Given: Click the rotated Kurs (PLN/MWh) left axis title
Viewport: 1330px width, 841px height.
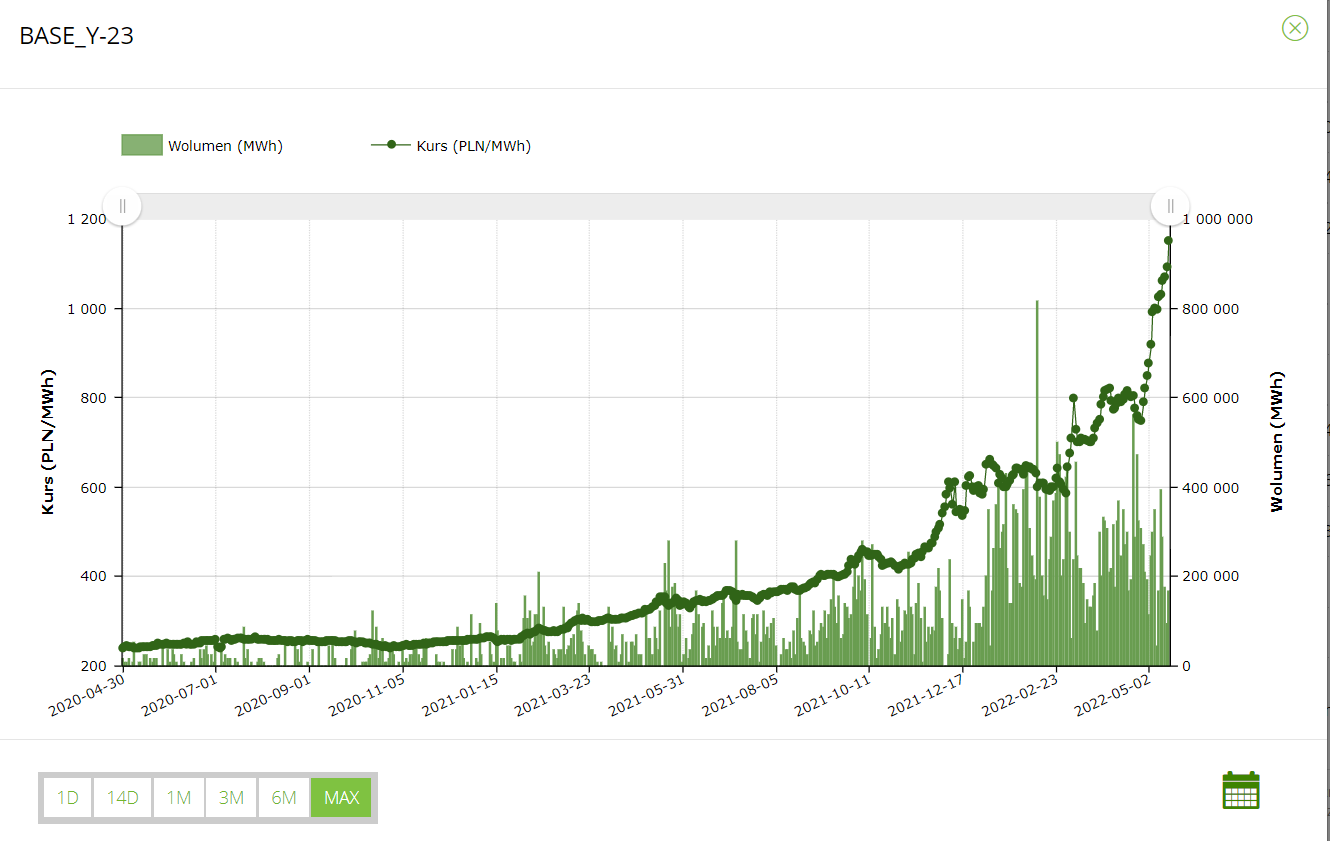Looking at the screenshot, I should [x=48, y=441].
